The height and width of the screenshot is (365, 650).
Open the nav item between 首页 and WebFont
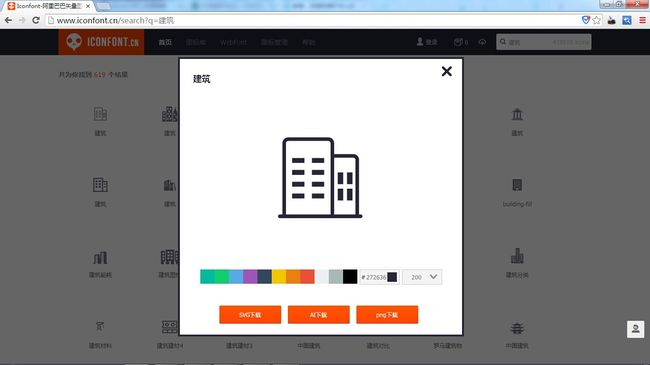196,42
